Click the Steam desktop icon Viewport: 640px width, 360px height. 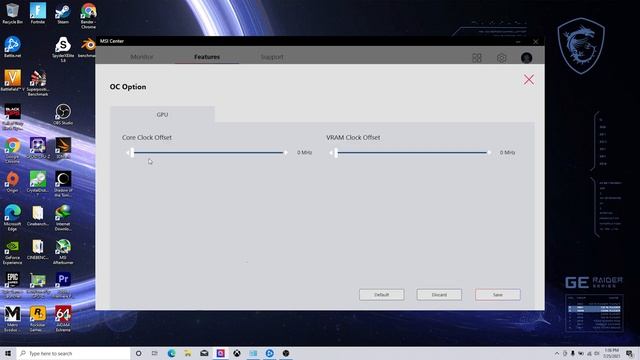pos(63,13)
